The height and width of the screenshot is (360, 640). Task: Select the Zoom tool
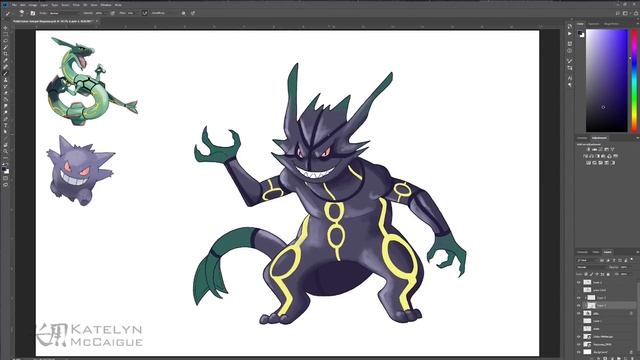pos(5,151)
